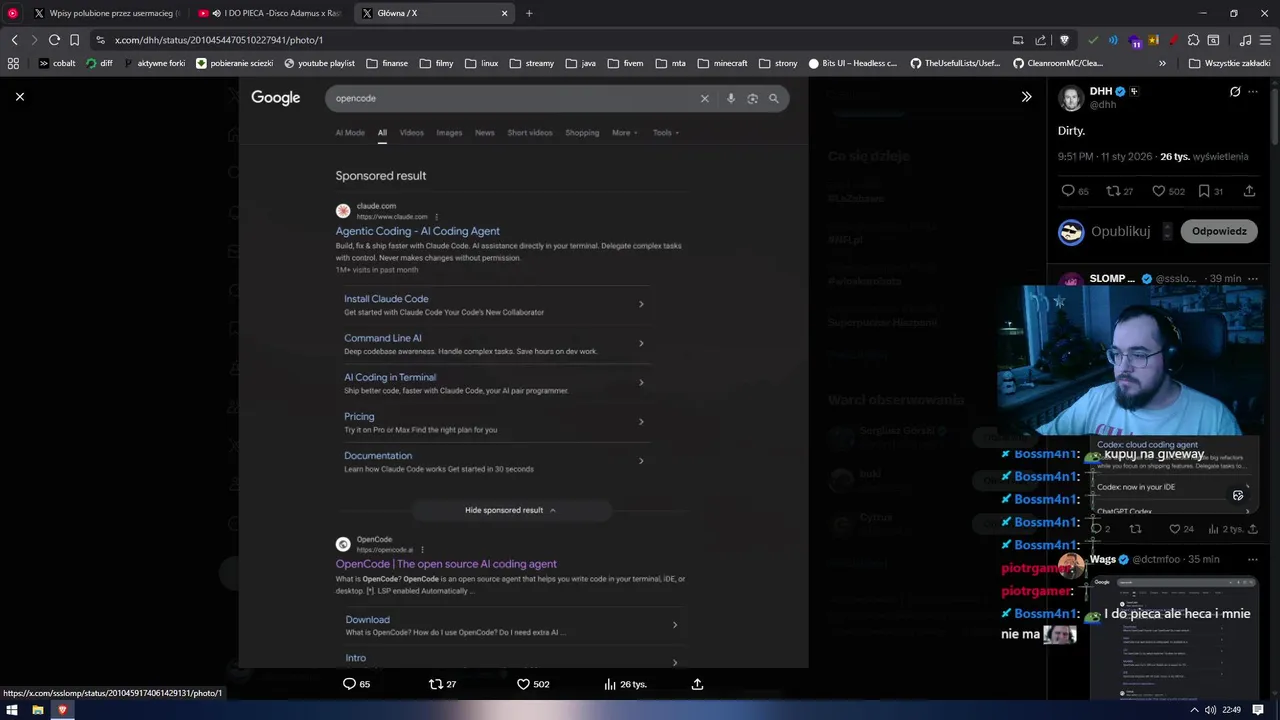1280x720 pixels.
Task: Open the extensions puzzle-piece menu
Action: [1193, 40]
